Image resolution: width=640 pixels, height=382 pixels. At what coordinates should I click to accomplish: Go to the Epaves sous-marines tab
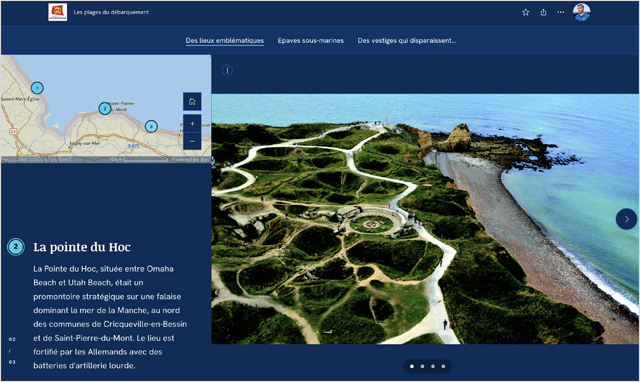tap(311, 40)
